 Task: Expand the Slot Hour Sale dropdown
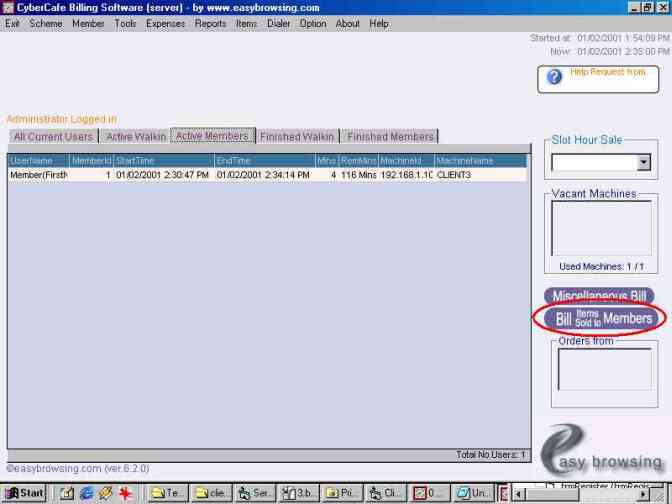[x=643, y=162]
